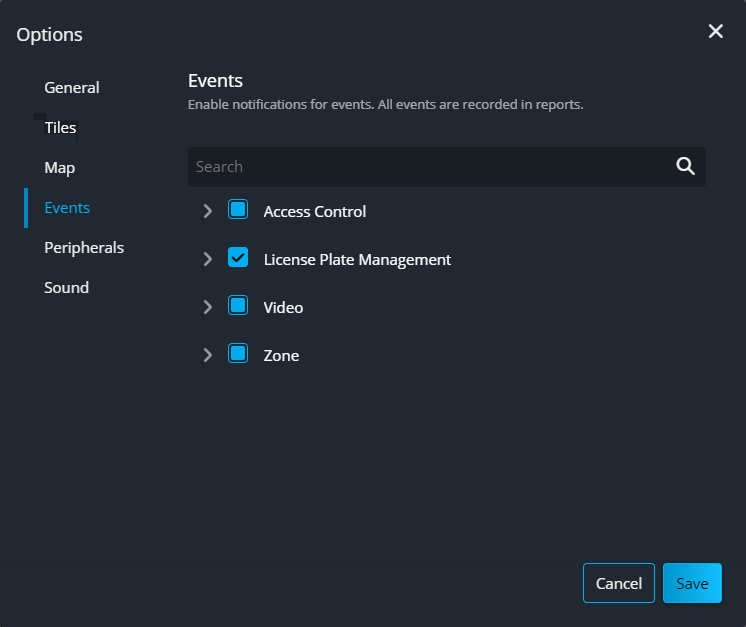
Task: Show the Sound options
Action: point(66,288)
